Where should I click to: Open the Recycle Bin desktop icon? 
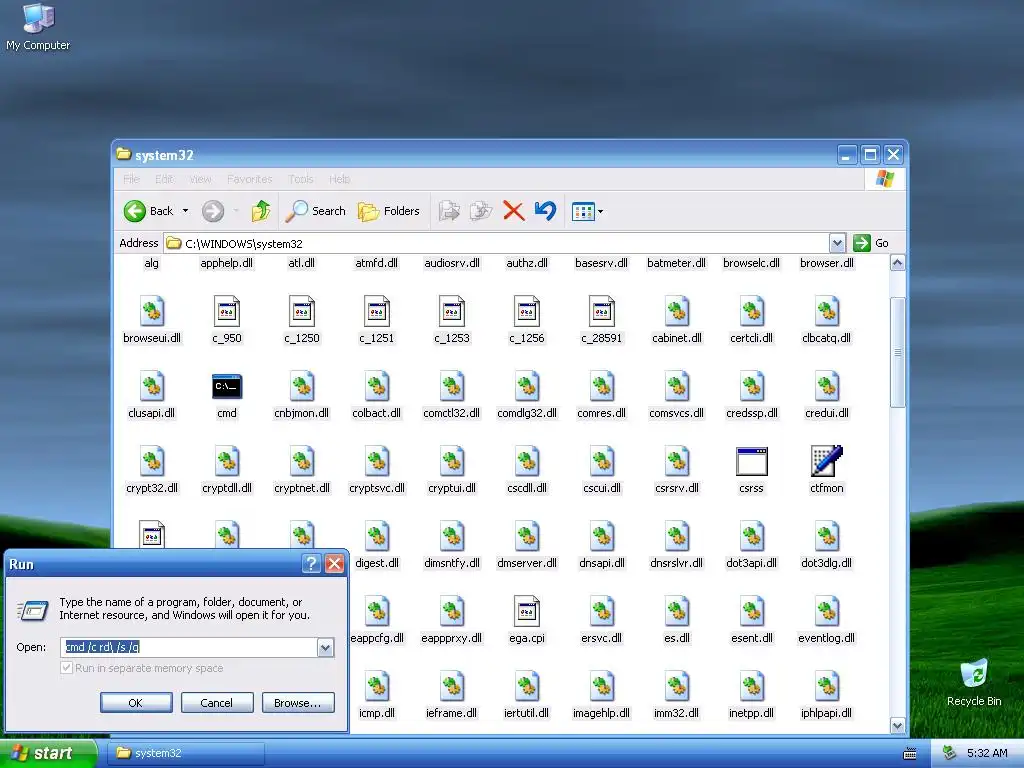coord(974,682)
